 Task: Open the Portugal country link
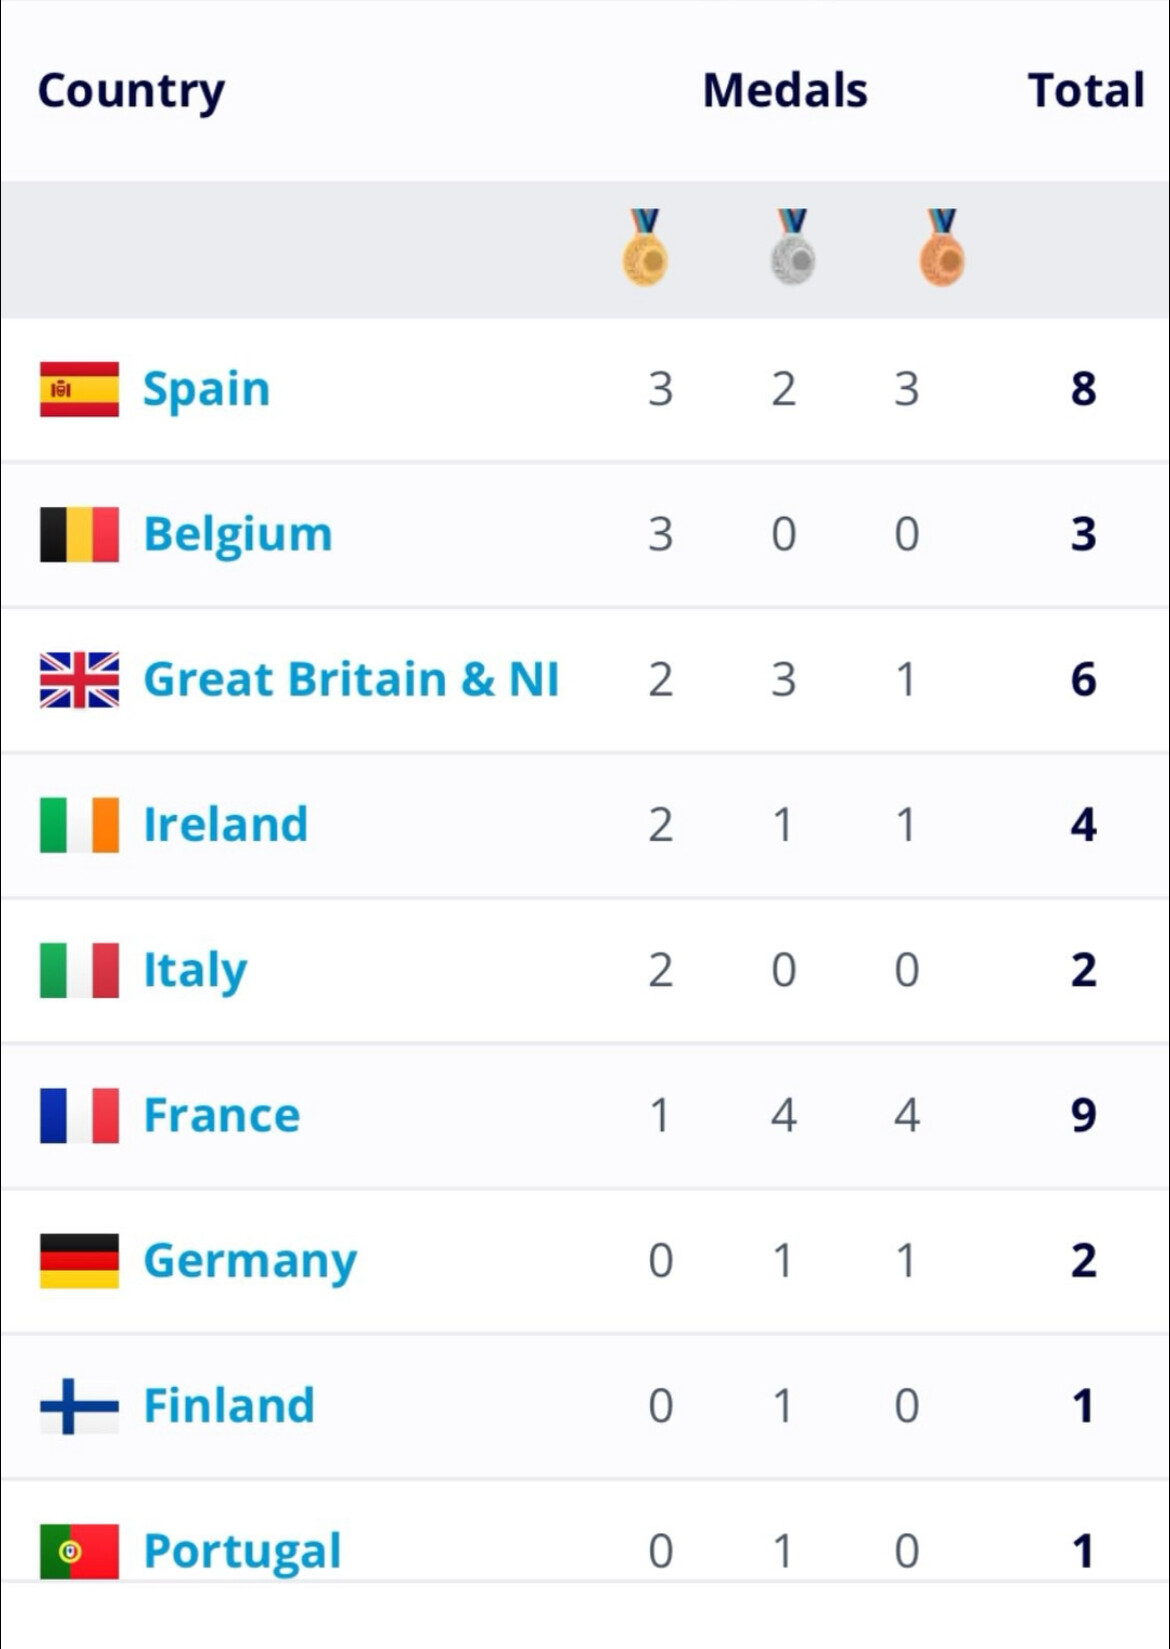pyautogui.click(x=242, y=1551)
